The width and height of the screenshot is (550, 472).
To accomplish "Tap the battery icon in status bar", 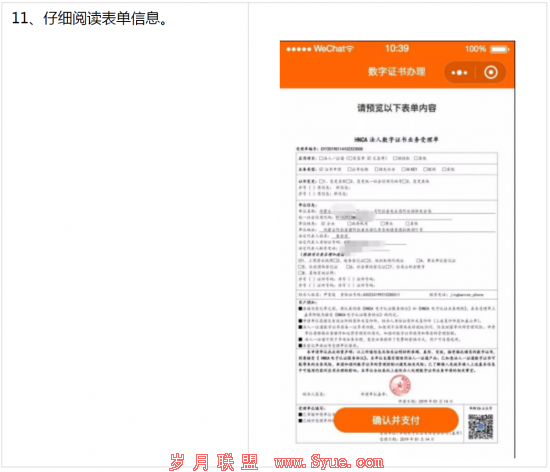I will tap(499, 49).
